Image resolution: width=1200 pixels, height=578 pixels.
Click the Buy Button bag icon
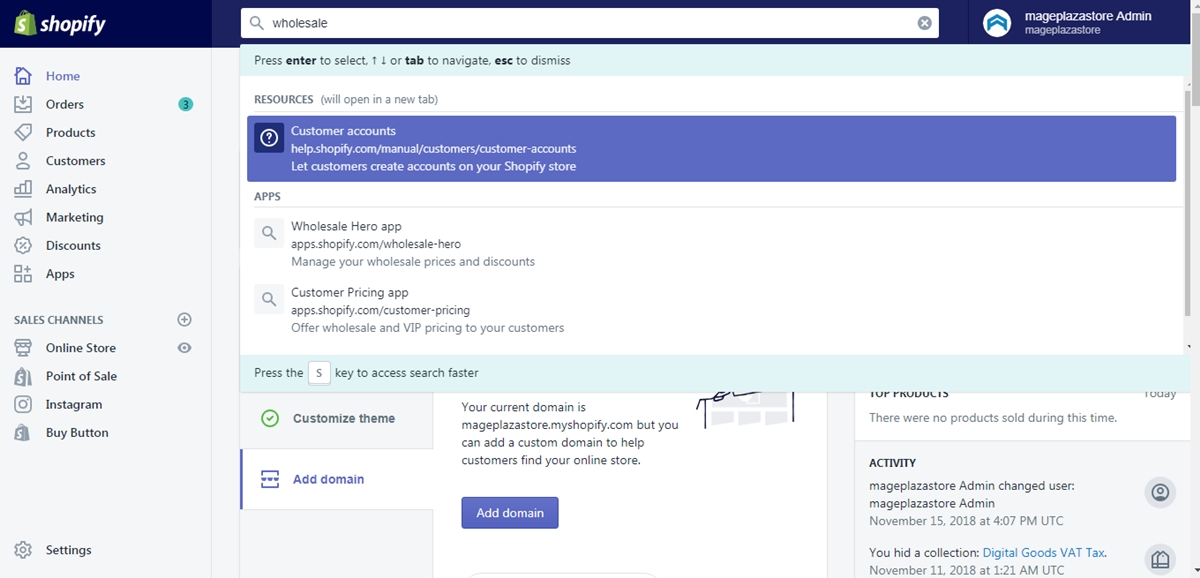tap(23, 433)
